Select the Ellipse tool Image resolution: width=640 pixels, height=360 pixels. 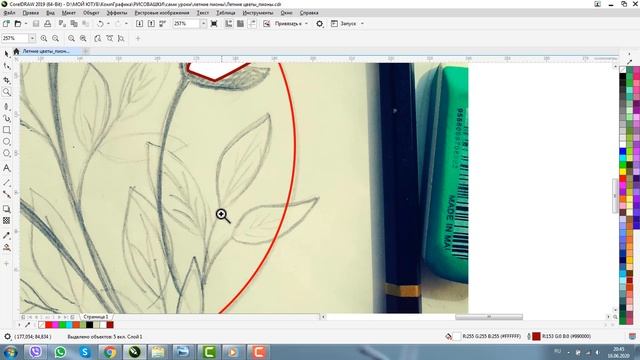click(7, 142)
